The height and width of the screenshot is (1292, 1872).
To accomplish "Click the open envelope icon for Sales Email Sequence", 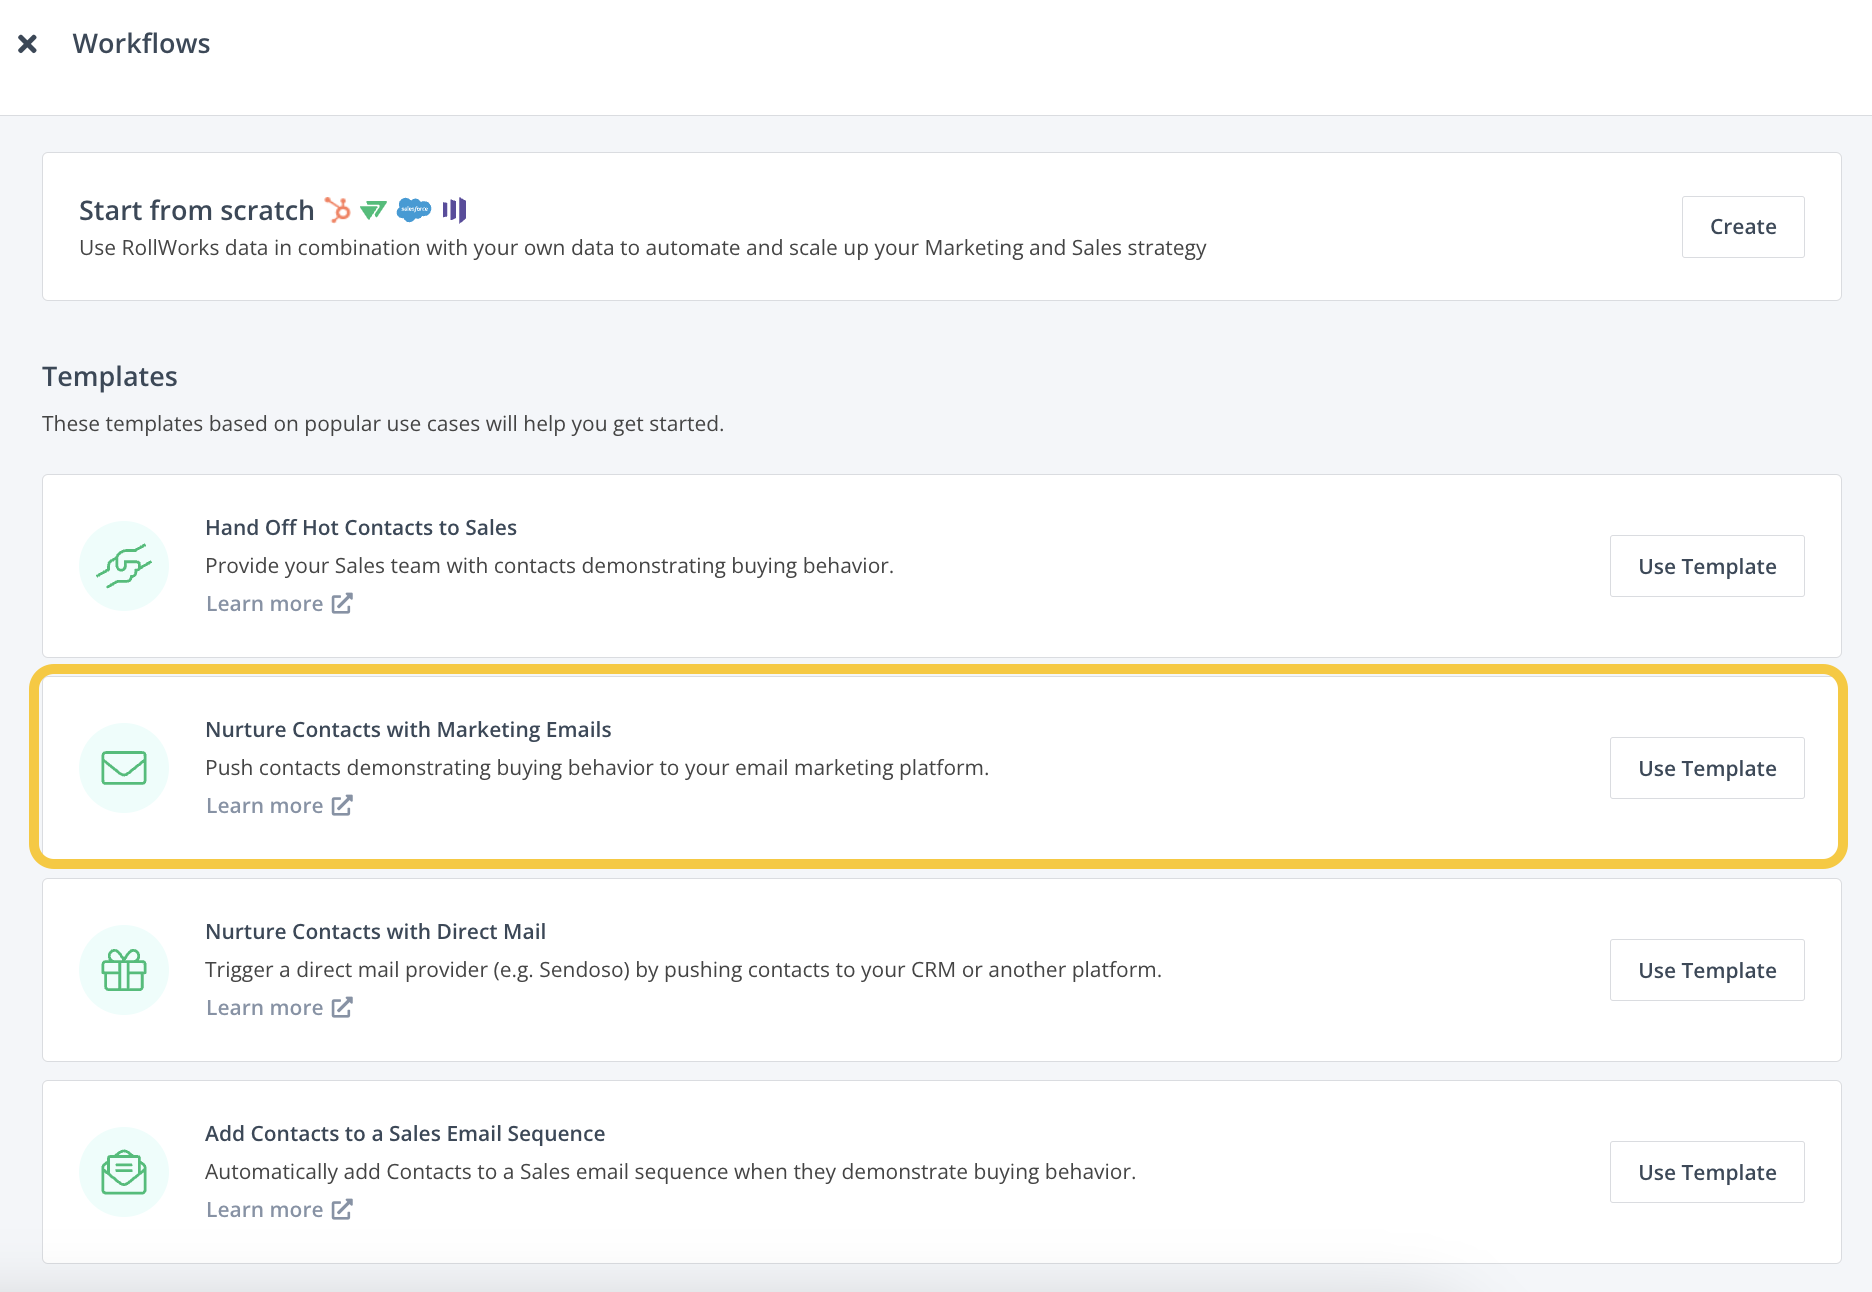I will click(124, 1172).
